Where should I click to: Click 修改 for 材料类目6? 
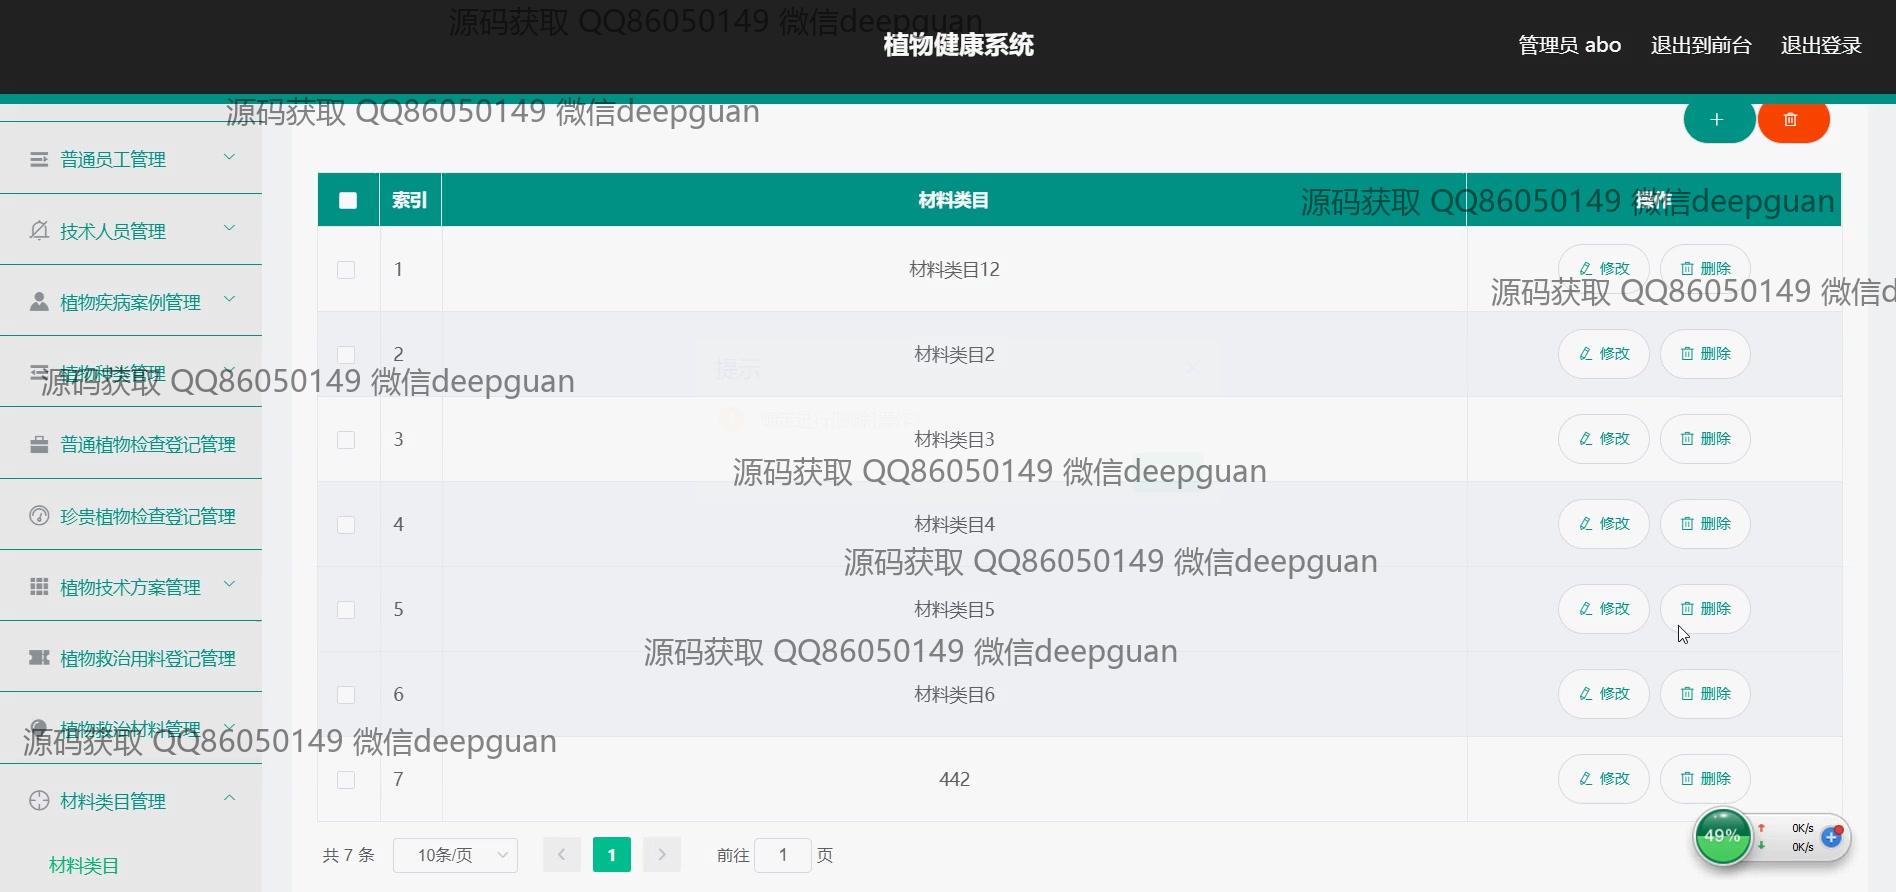pyautogui.click(x=1604, y=694)
